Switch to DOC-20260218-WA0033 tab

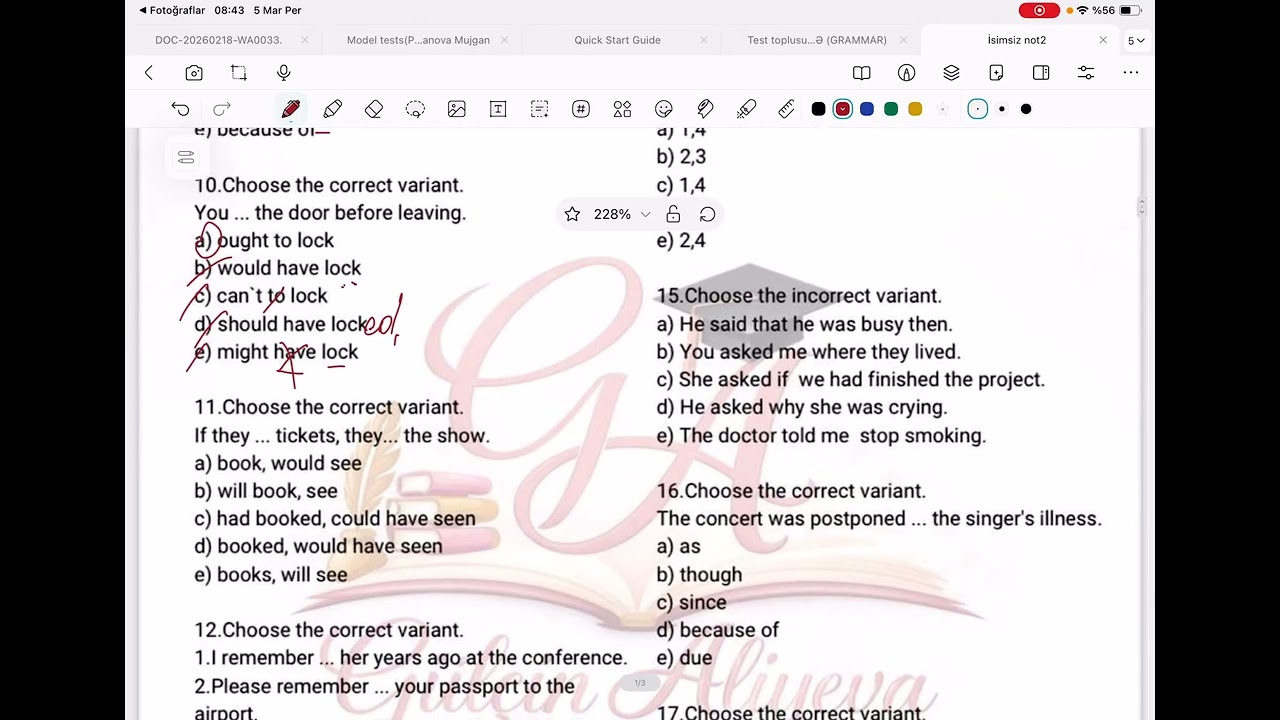[219, 40]
